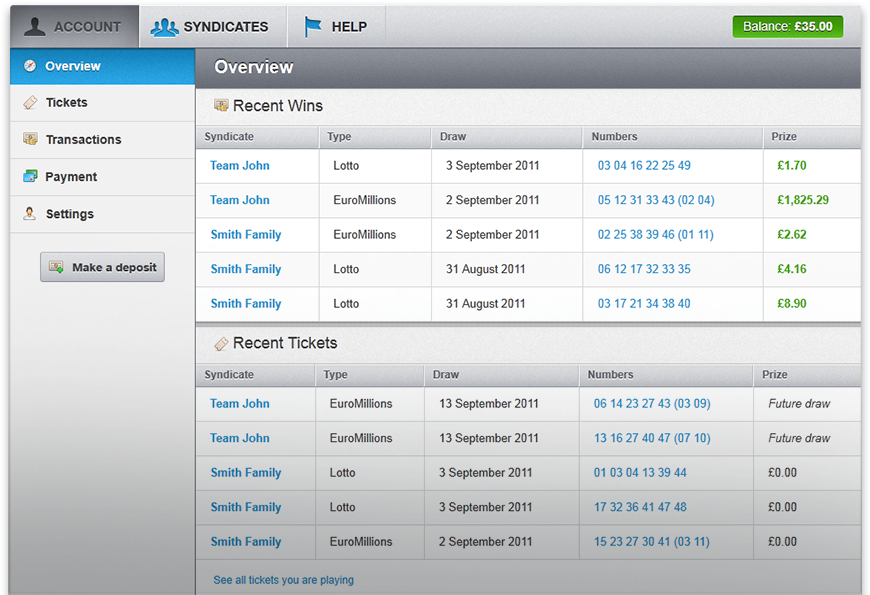870x595 pixels.
Task: Click the Recent Tickets section title
Action: tap(285, 343)
